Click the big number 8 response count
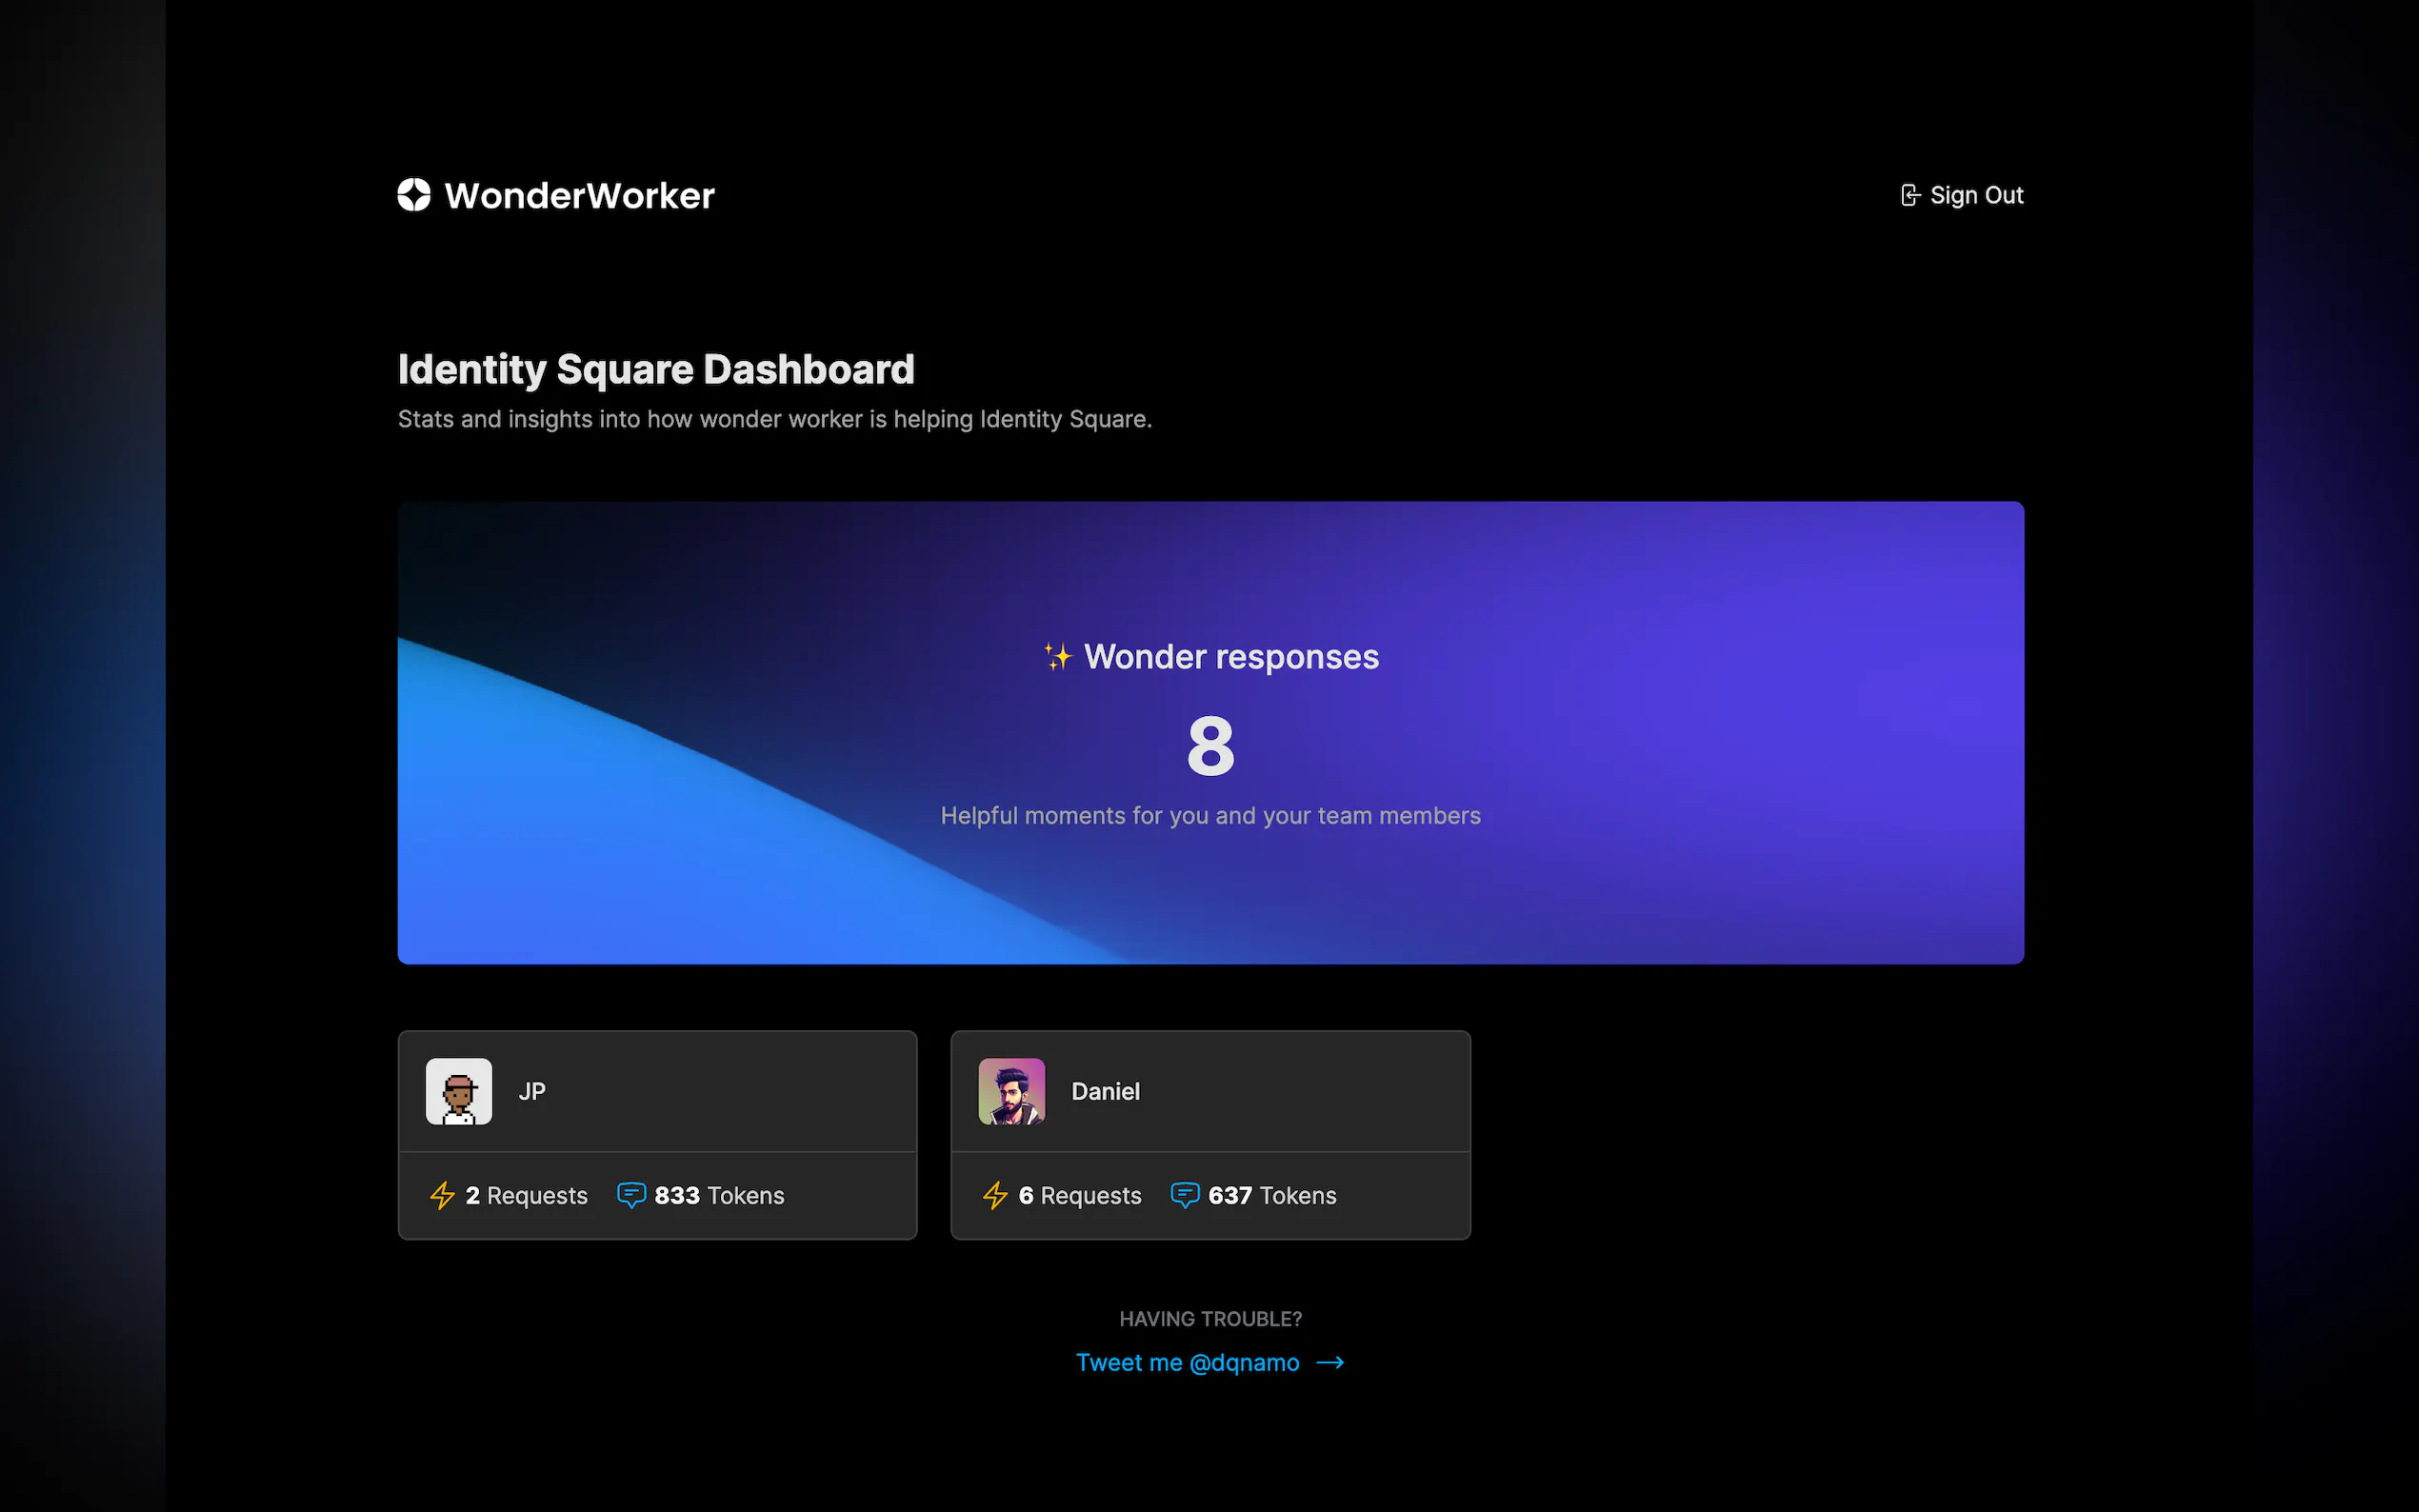The width and height of the screenshot is (2419, 1512). (1210, 746)
